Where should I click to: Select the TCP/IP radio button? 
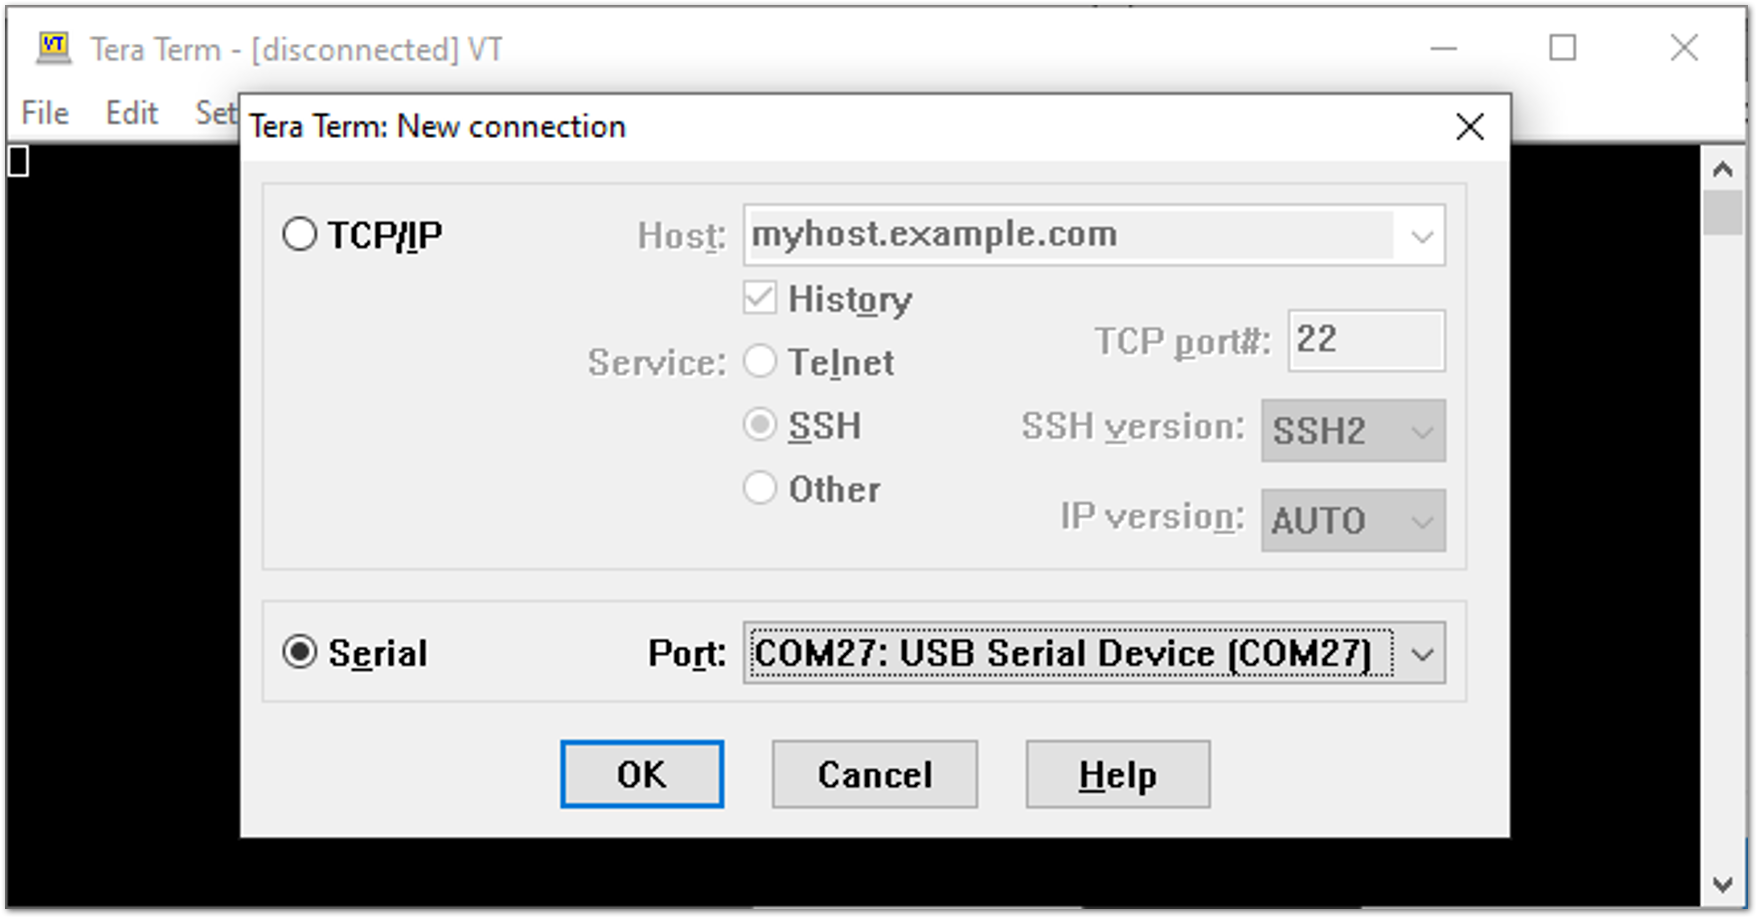point(300,235)
